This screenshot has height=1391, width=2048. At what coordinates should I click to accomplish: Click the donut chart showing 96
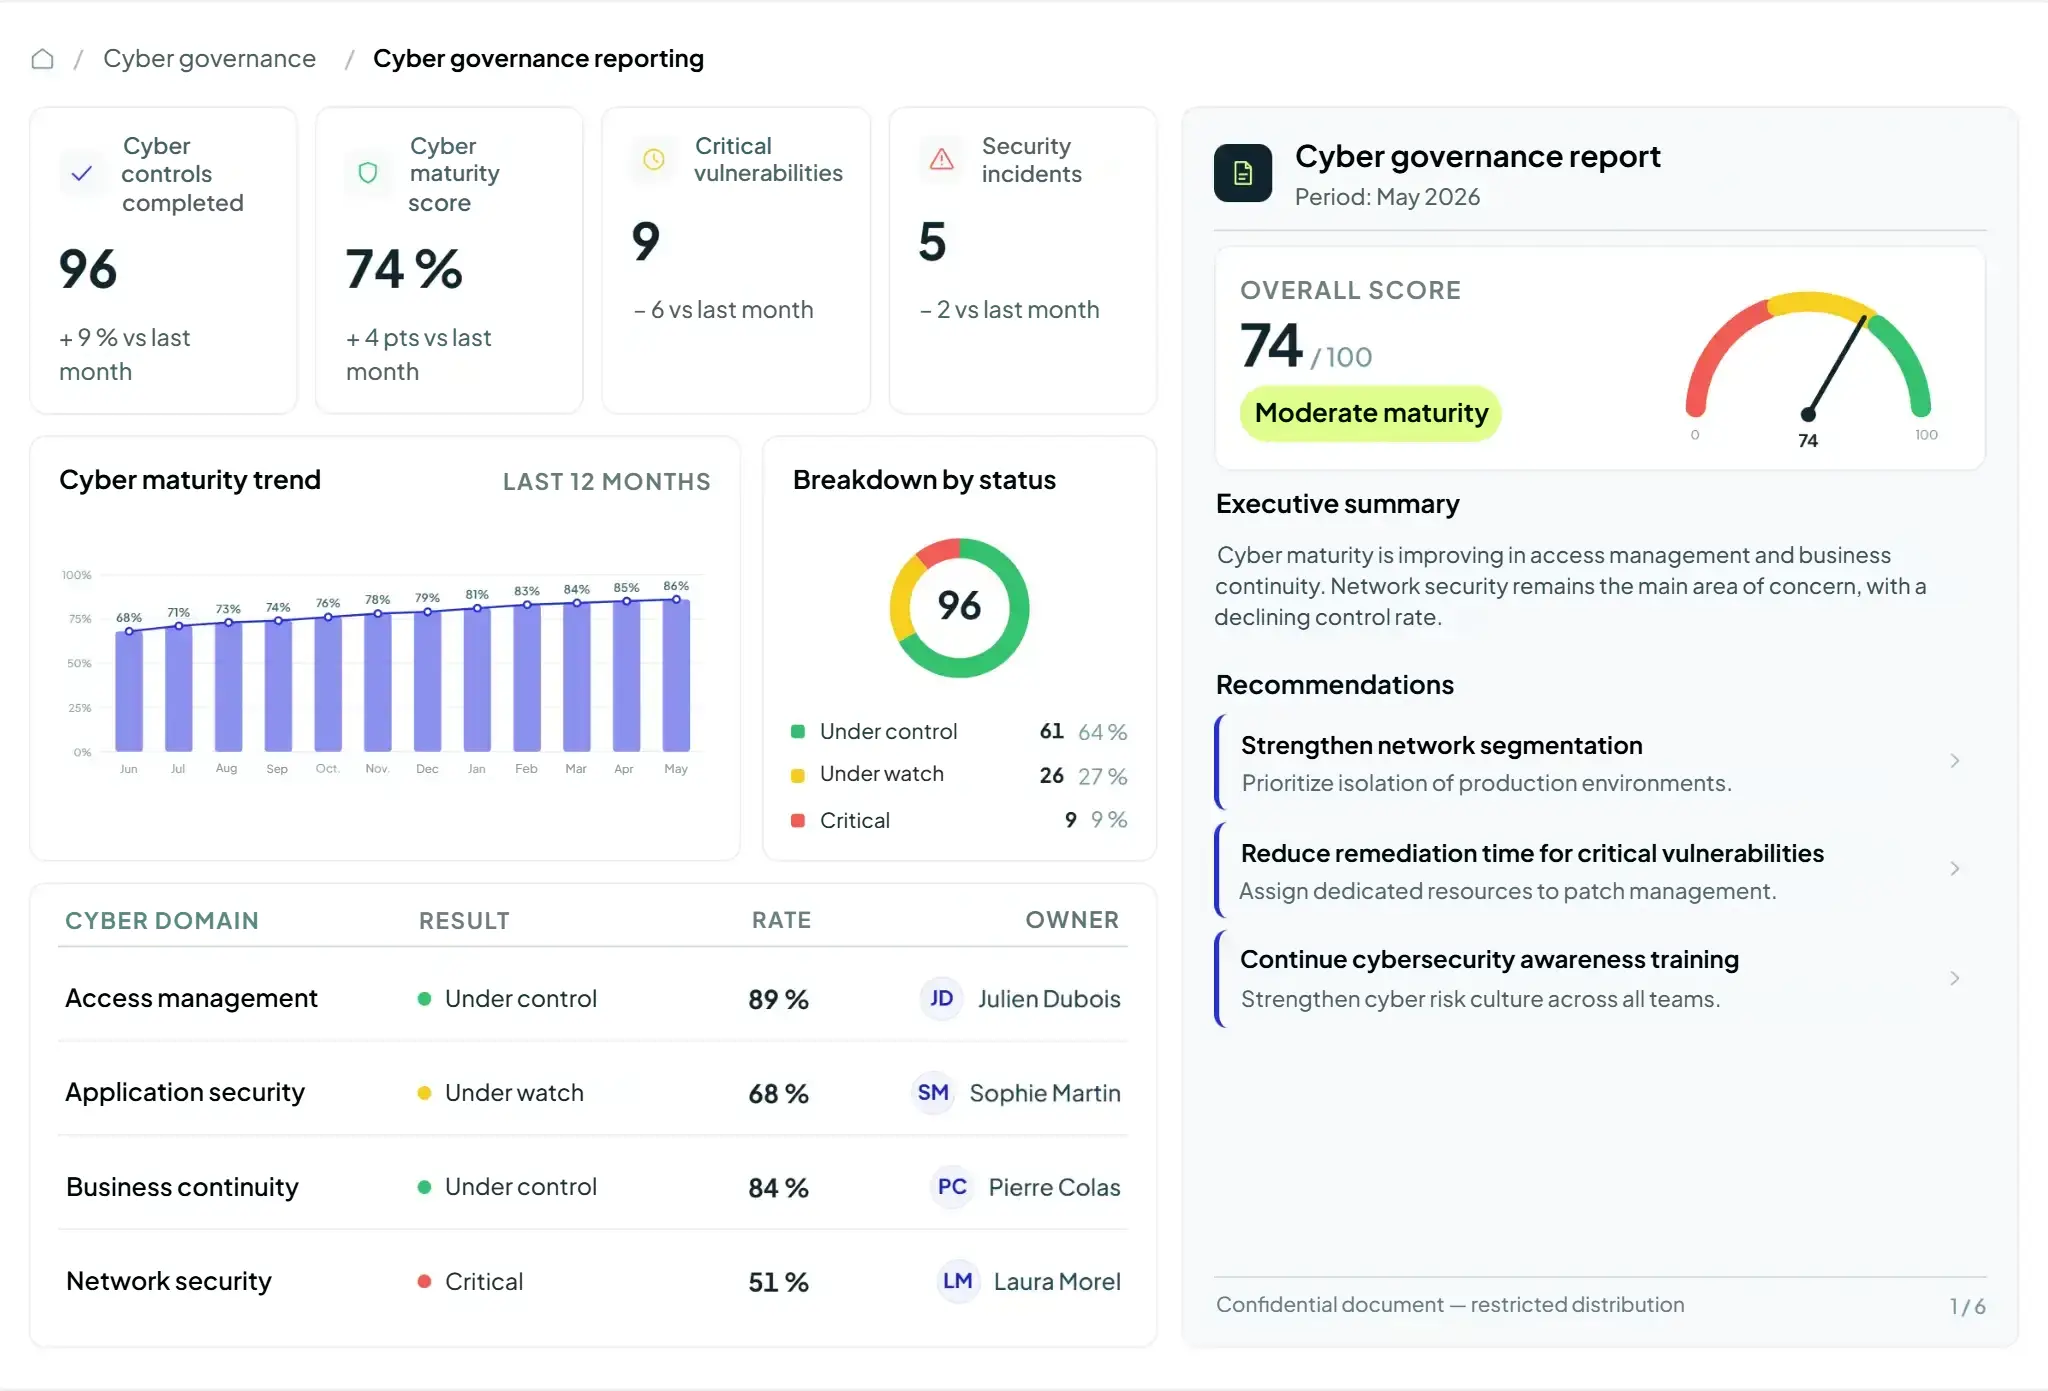(959, 607)
